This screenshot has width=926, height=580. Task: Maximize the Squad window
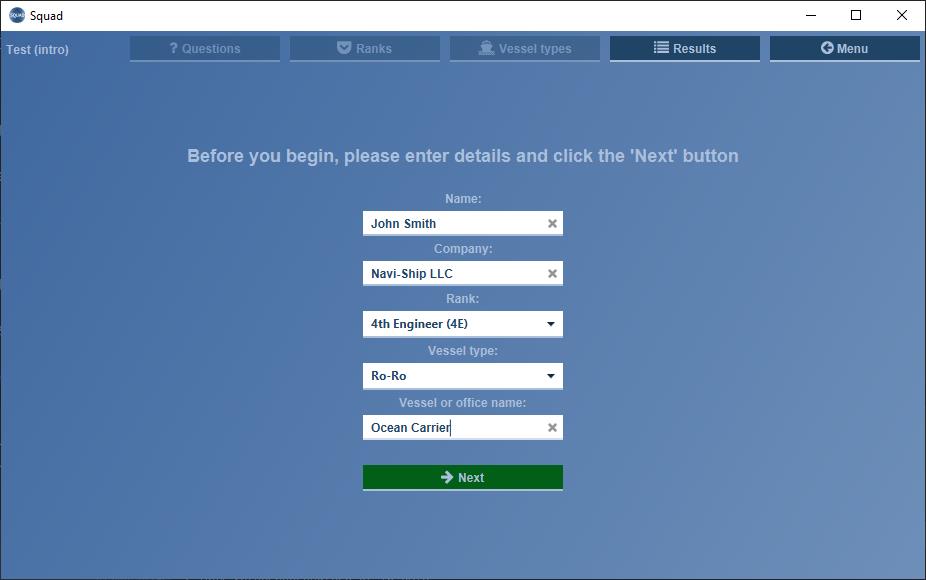[x=856, y=15]
